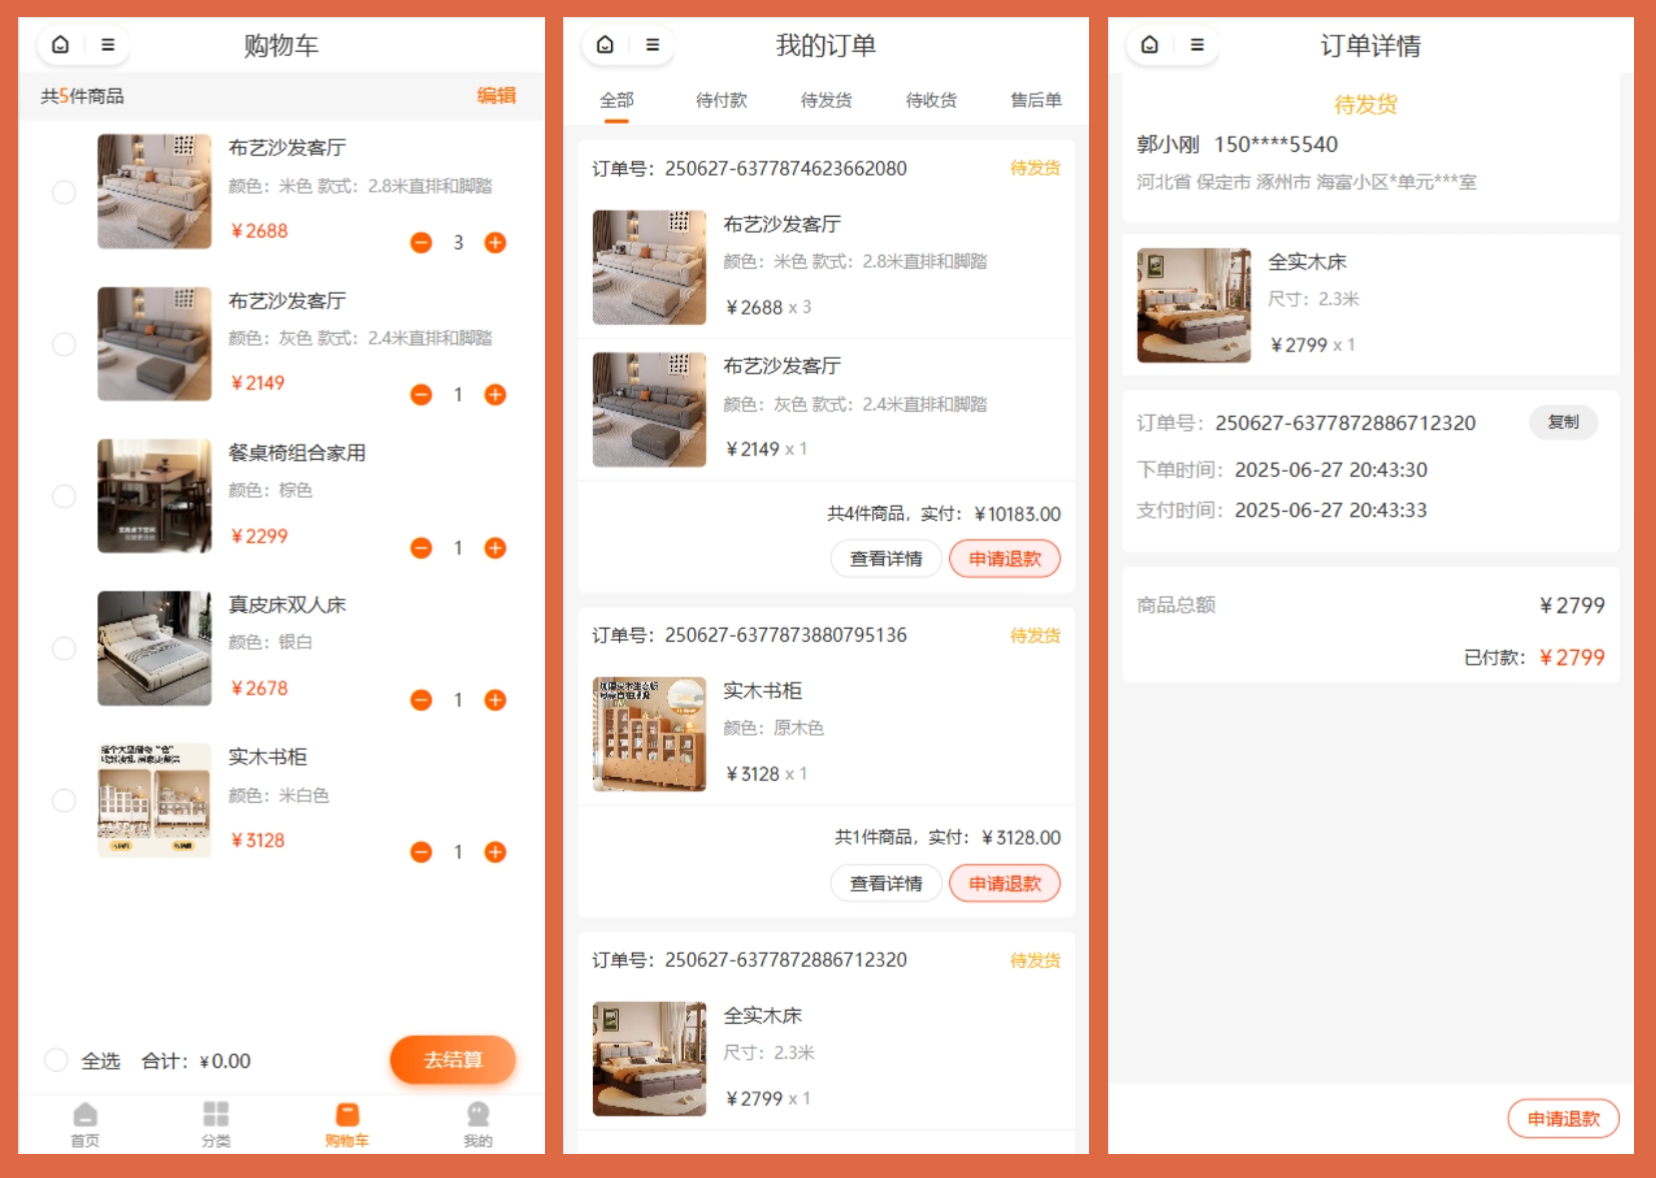Switch to the 待付款 orders tab
Image resolution: width=1656 pixels, height=1178 pixels.
coord(721,100)
